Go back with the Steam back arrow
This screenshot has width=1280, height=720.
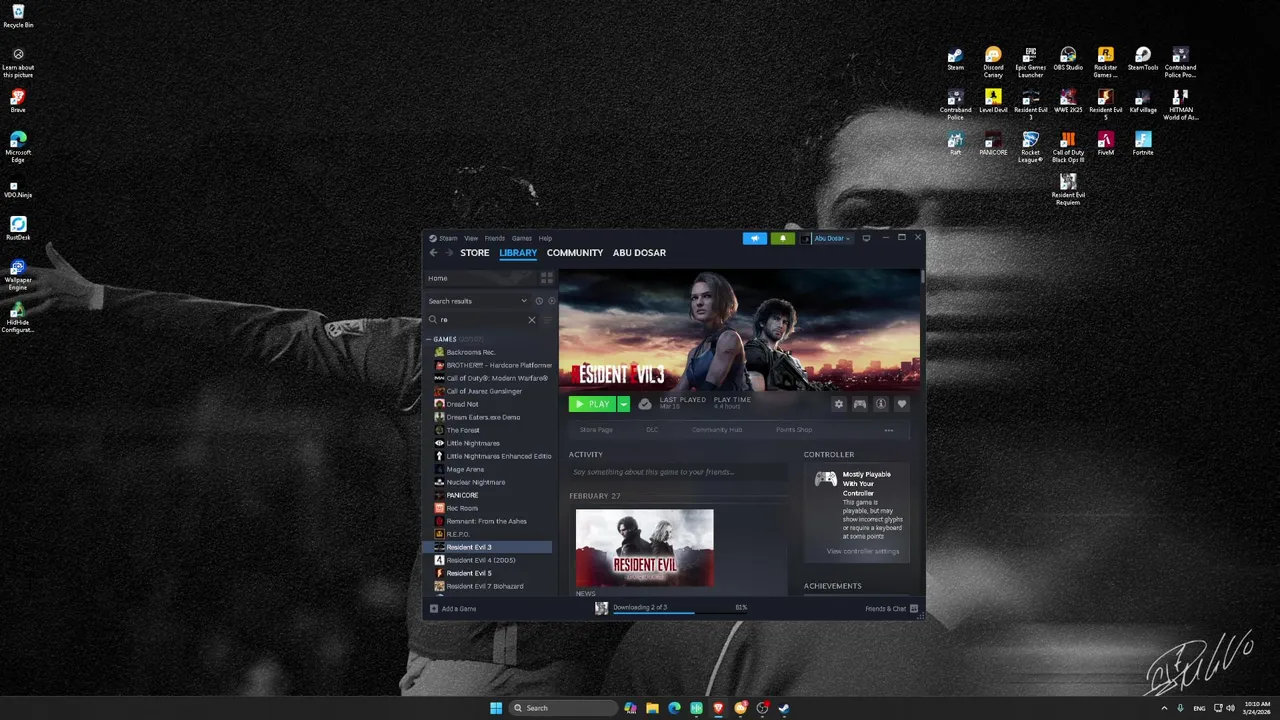pyautogui.click(x=433, y=253)
